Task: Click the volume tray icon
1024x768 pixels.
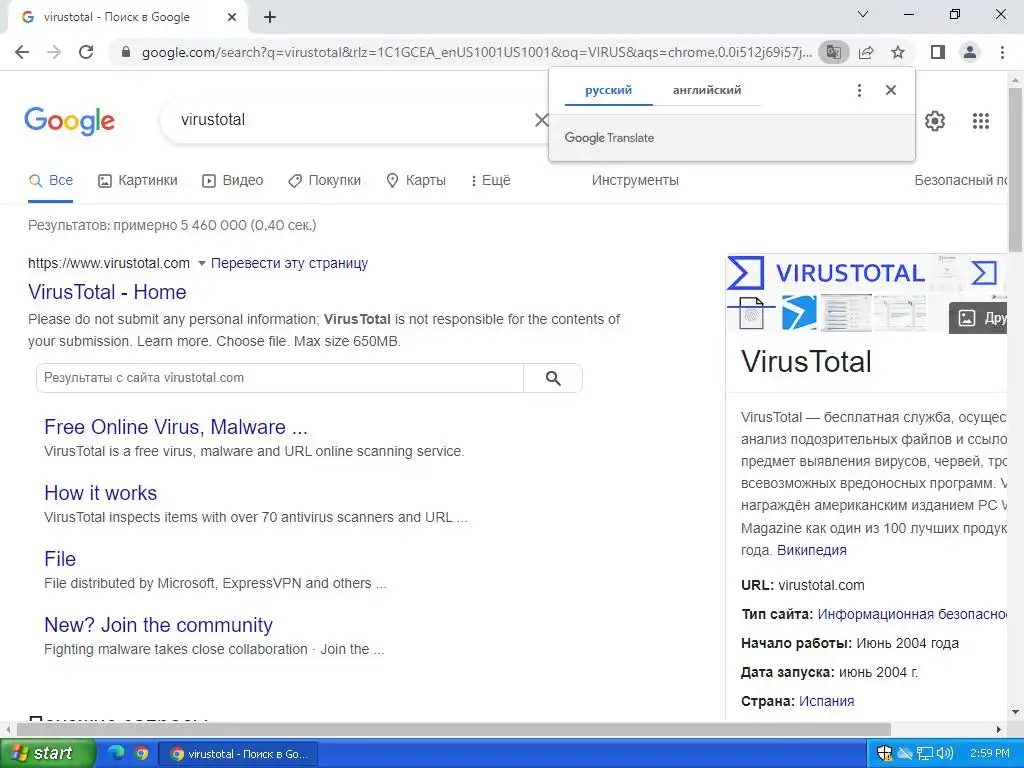Action: pos(944,754)
